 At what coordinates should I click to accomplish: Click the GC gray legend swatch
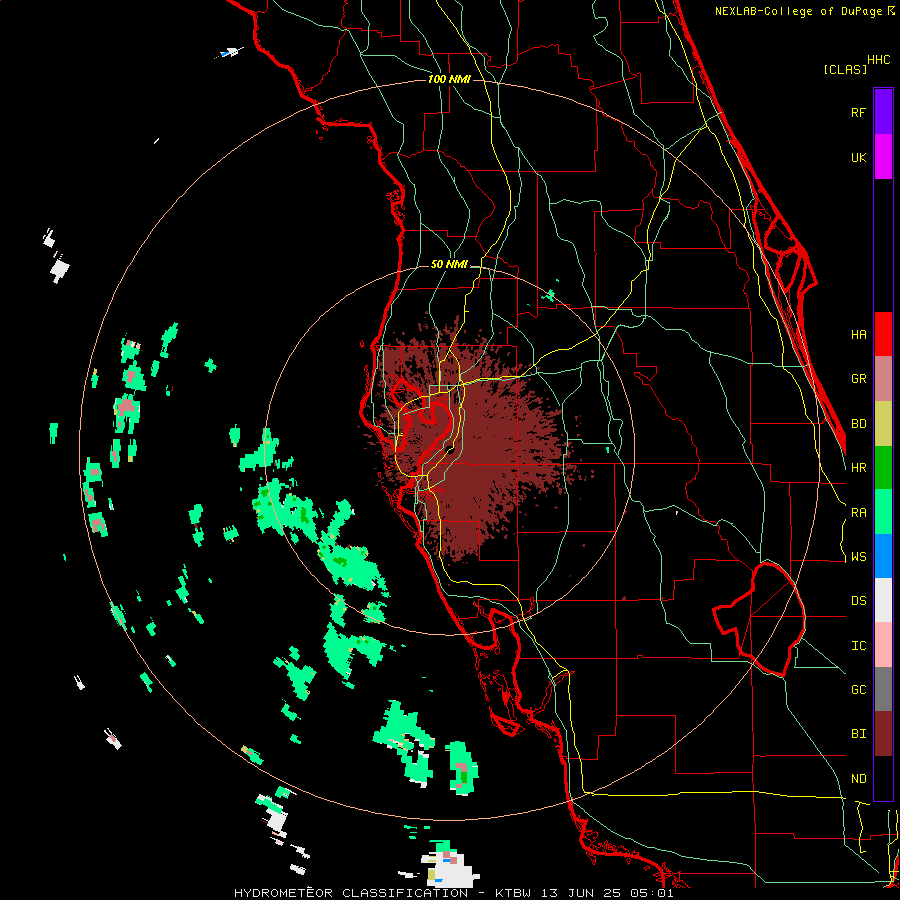point(883,689)
